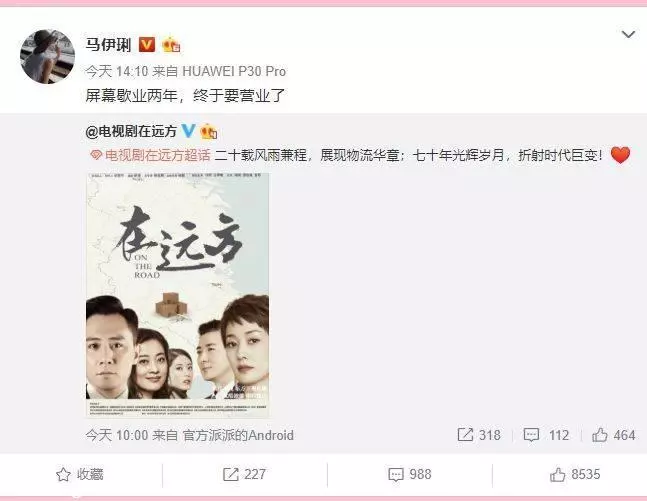Click the blue V badge of 电视剧在远方
647x501 pixels.
pyautogui.click(x=188, y=131)
